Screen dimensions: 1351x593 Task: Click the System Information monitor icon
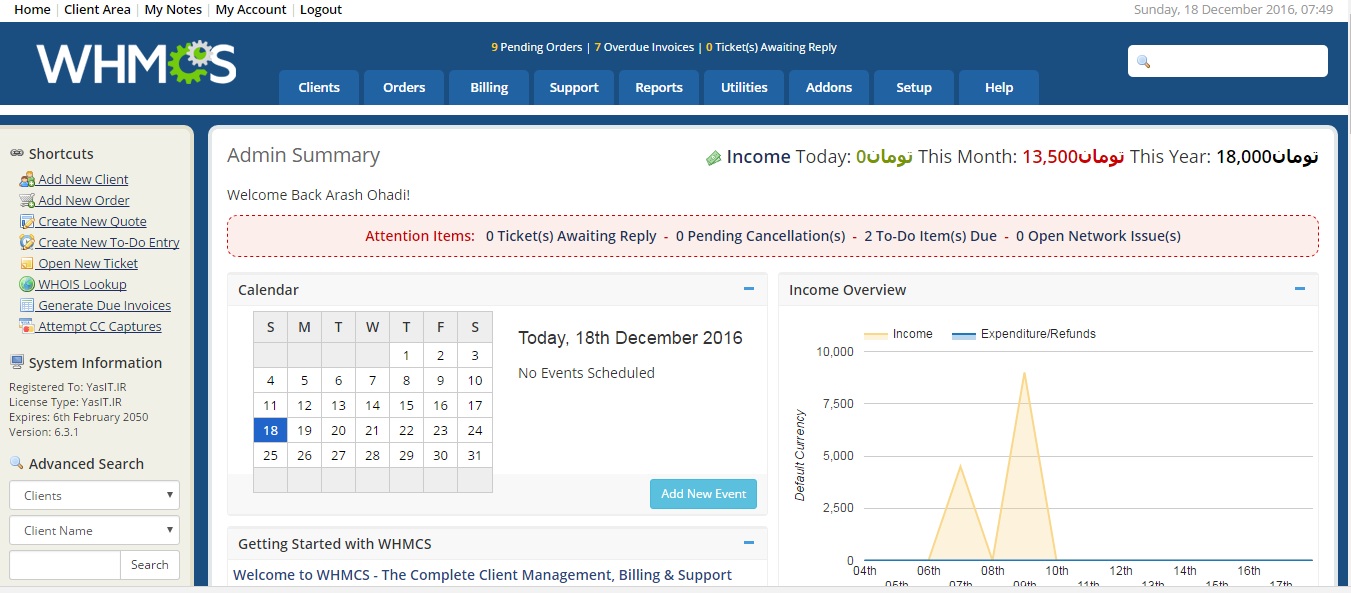[x=17, y=363]
